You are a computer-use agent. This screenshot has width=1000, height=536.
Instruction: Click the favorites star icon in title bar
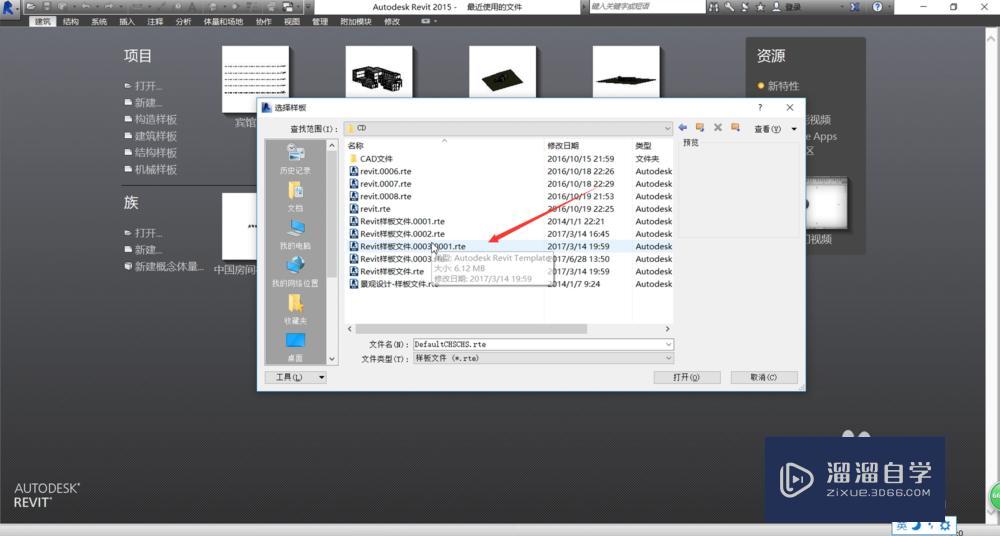coord(760,7)
